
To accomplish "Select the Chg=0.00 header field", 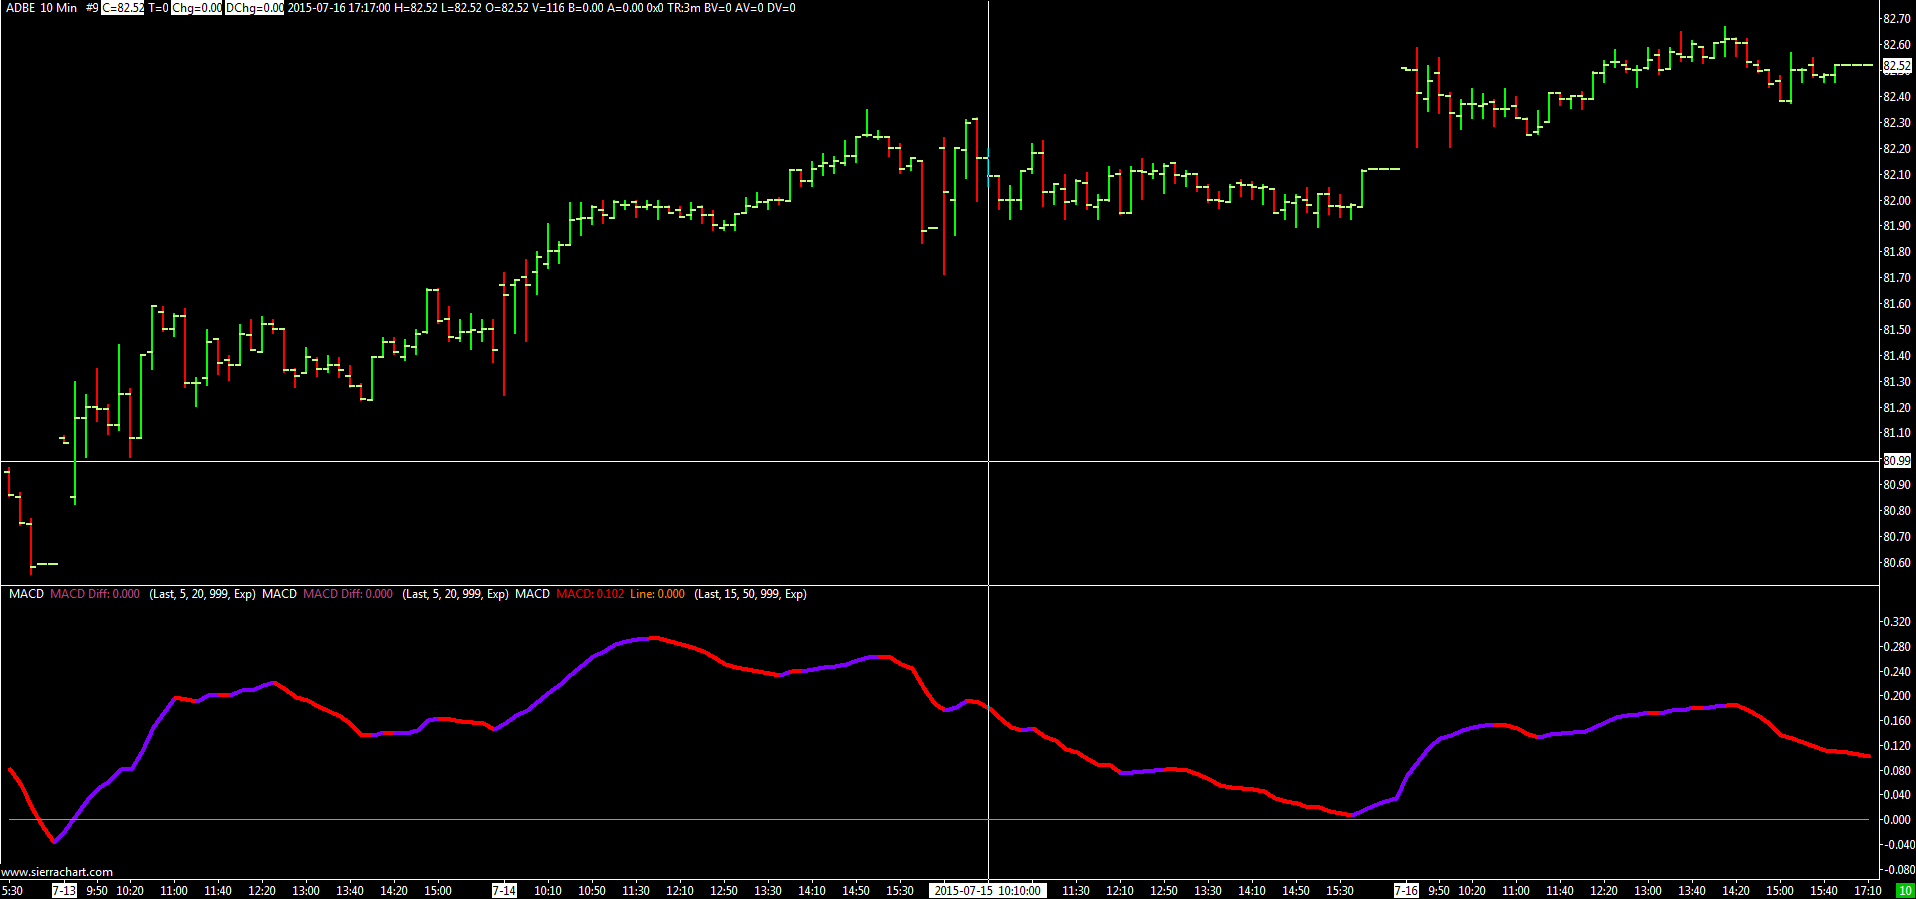I will (x=197, y=8).
